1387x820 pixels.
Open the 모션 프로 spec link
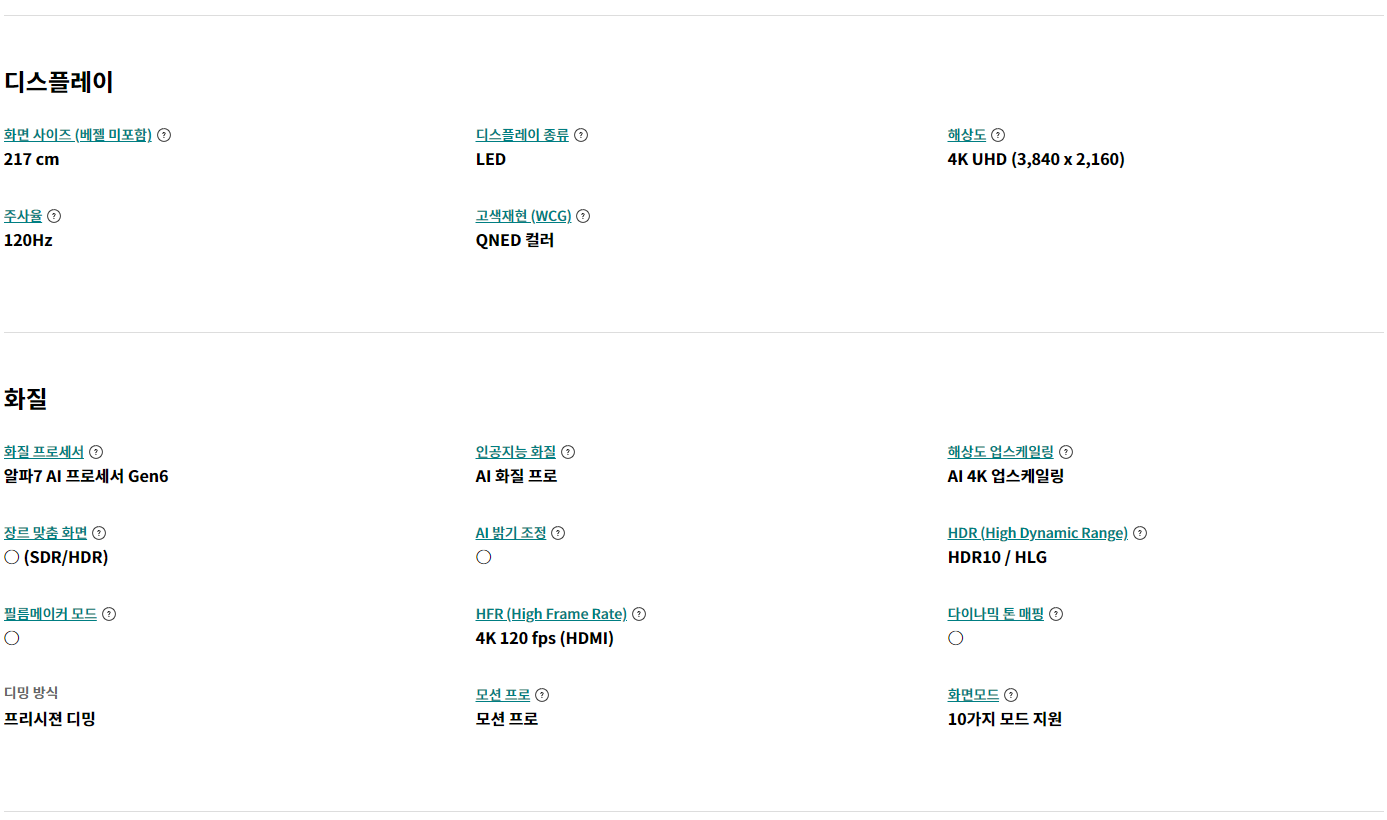tap(503, 695)
